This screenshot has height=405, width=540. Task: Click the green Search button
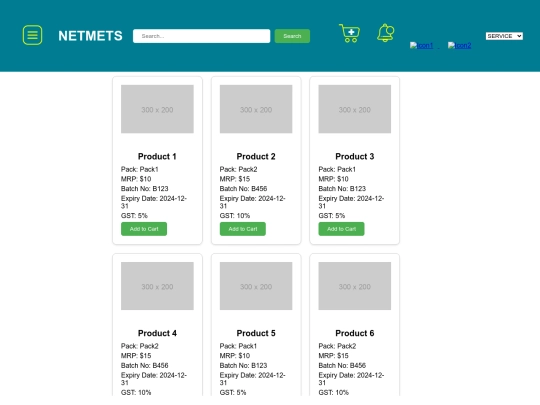(292, 36)
